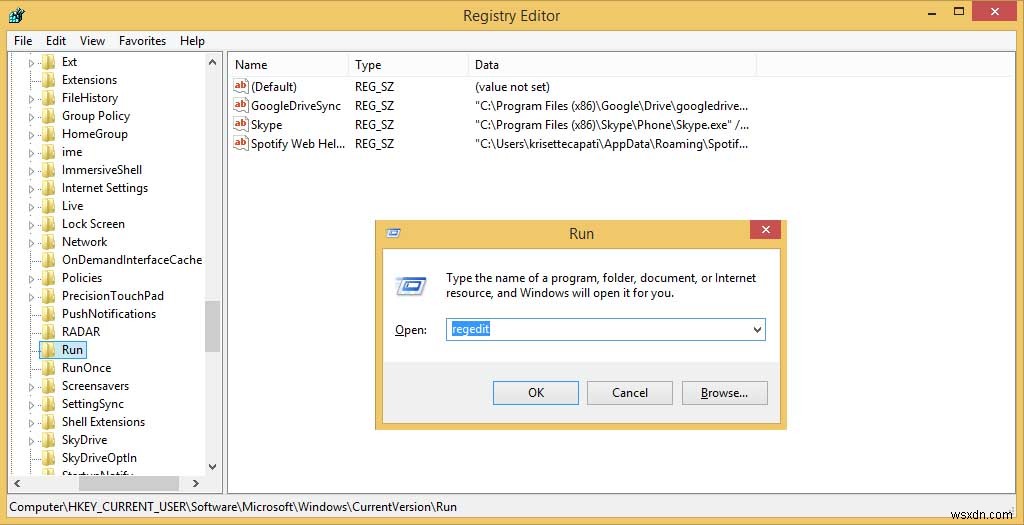The height and width of the screenshot is (525, 1024).
Task: Click the Type column header
Action: pyautogui.click(x=409, y=65)
